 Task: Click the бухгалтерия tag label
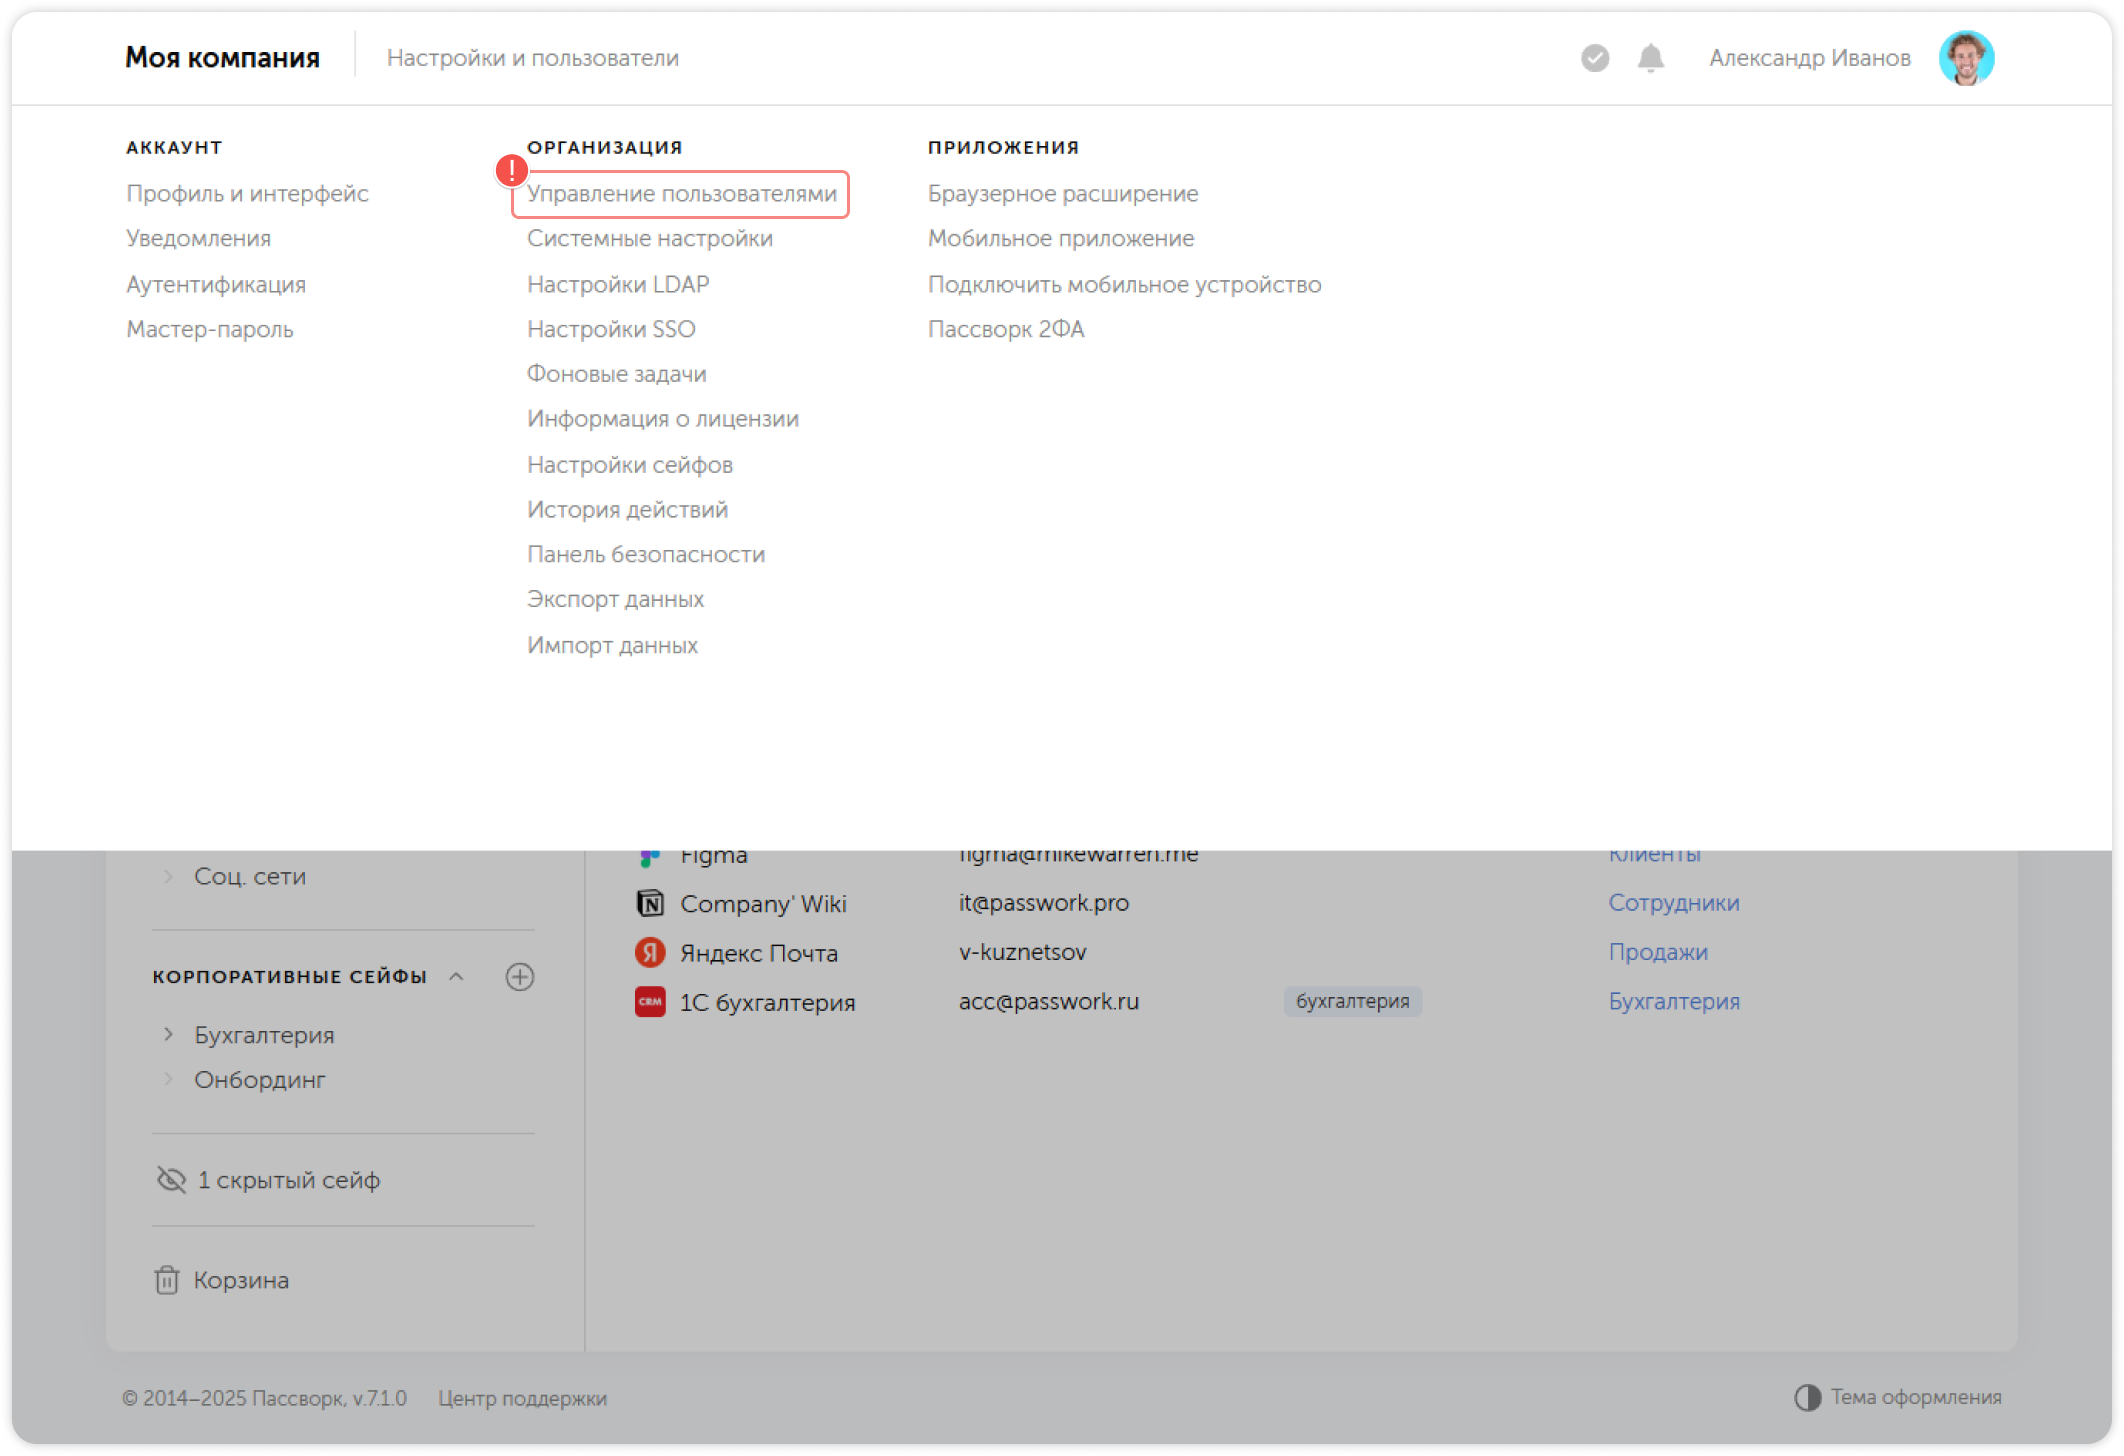coord(1352,1001)
